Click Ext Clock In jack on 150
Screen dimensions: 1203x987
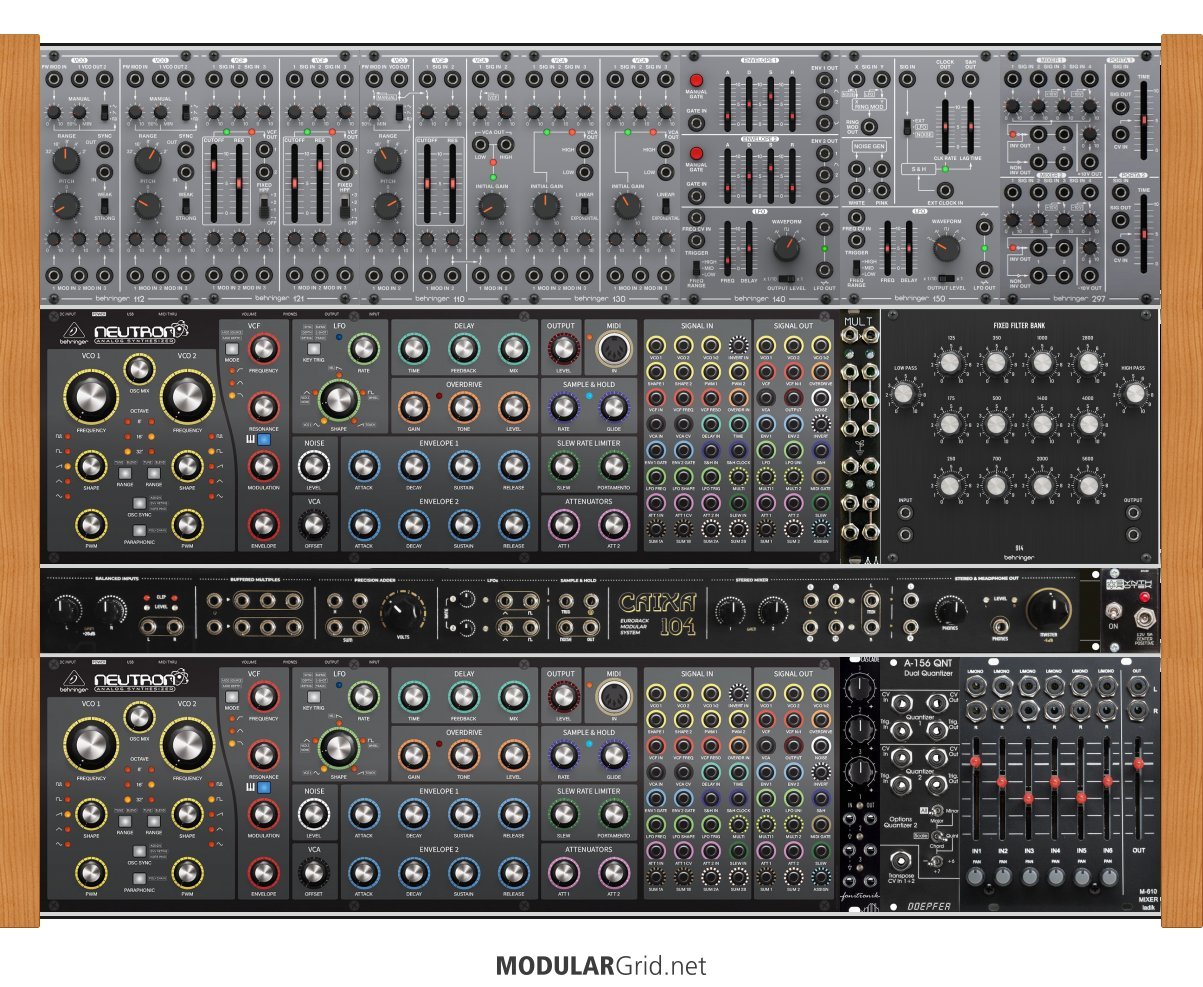coord(945,188)
